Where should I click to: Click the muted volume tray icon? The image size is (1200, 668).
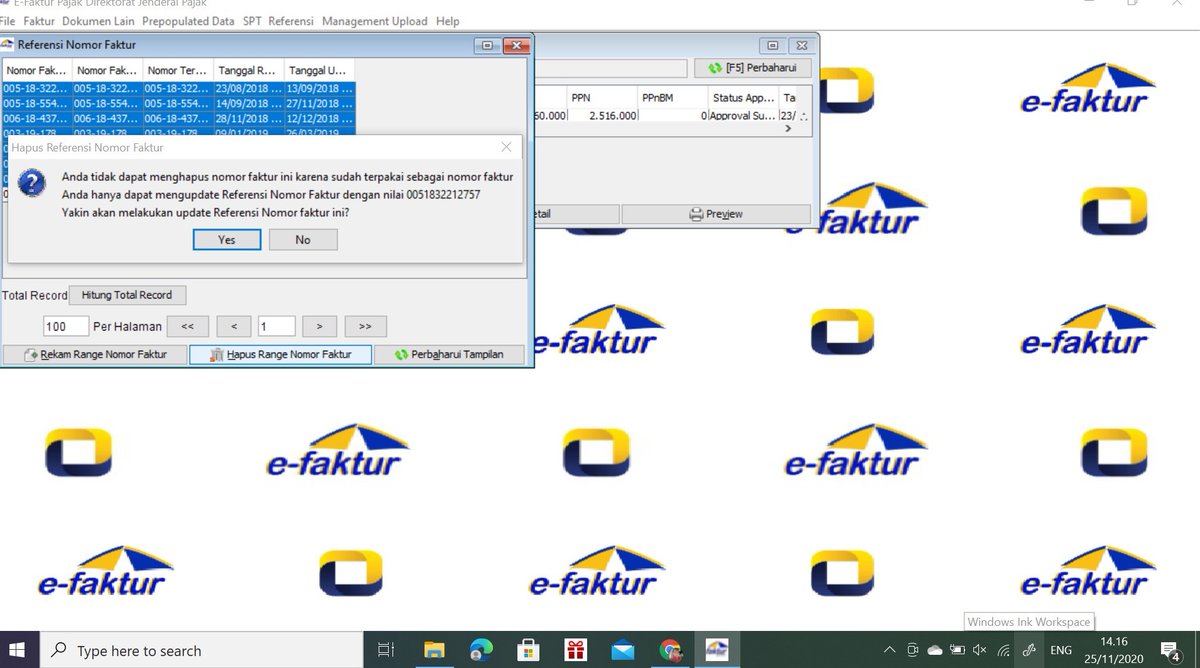click(981, 650)
